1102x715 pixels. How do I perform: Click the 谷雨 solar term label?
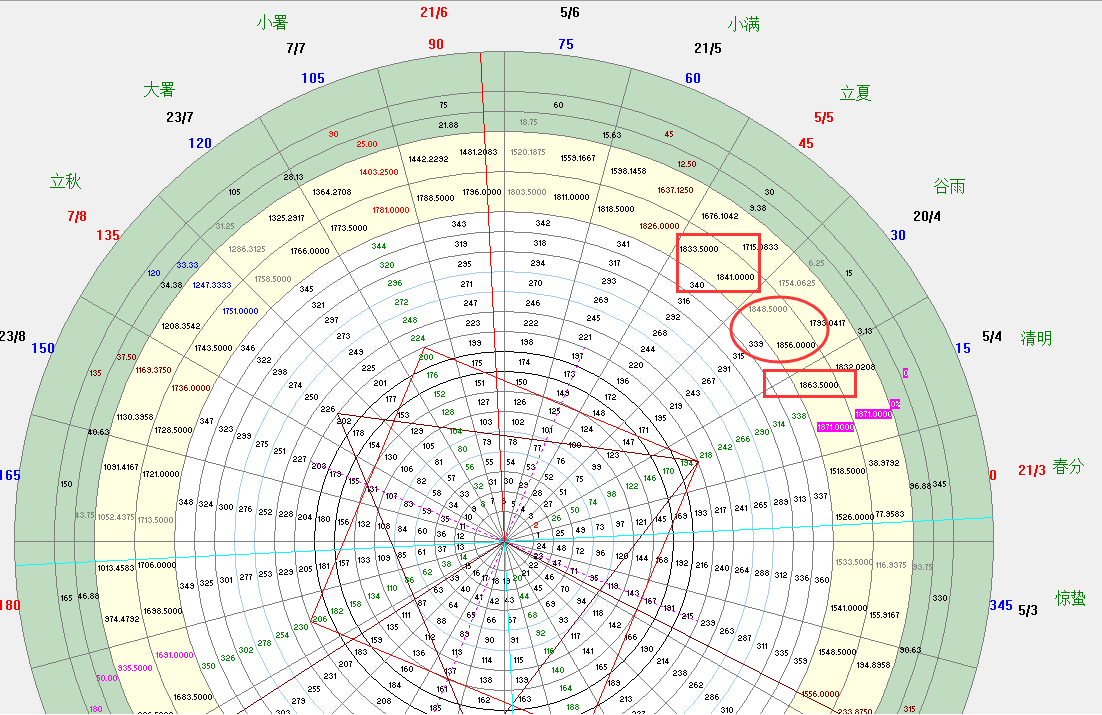(949, 186)
